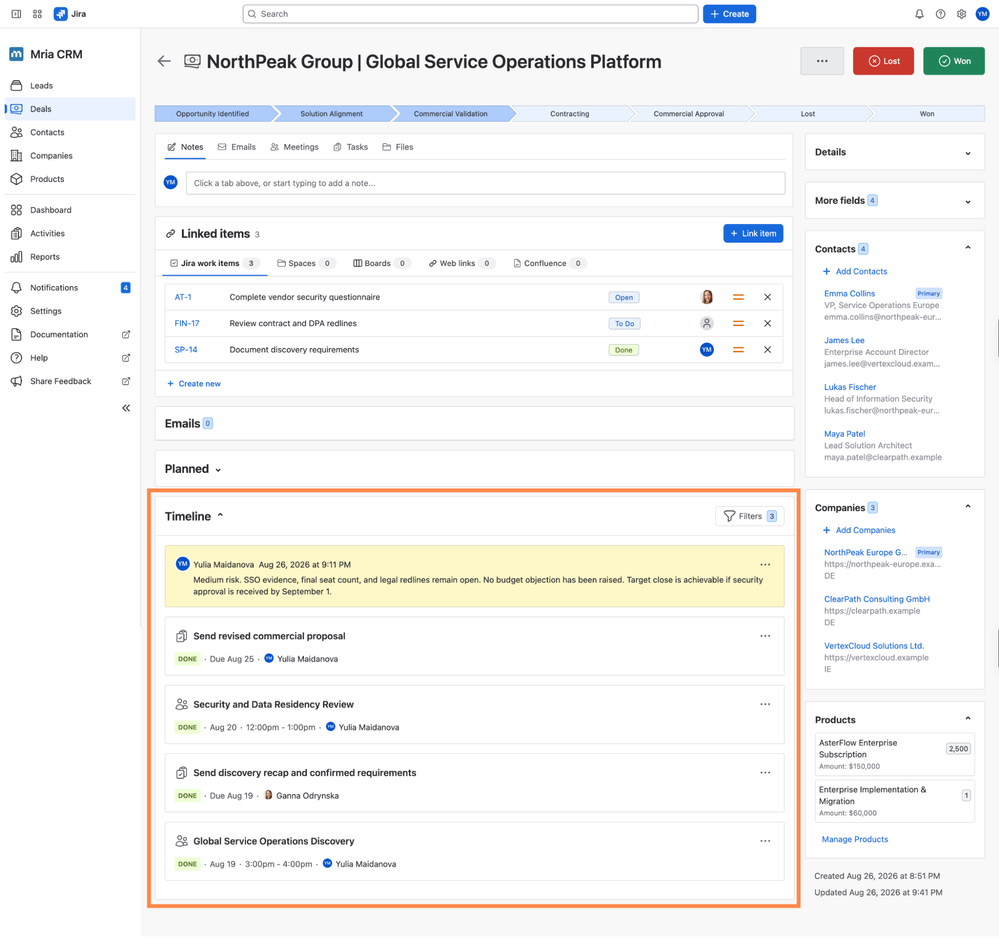Open the app switcher grid icon
The height and width of the screenshot is (938, 999).
[x=38, y=14]
